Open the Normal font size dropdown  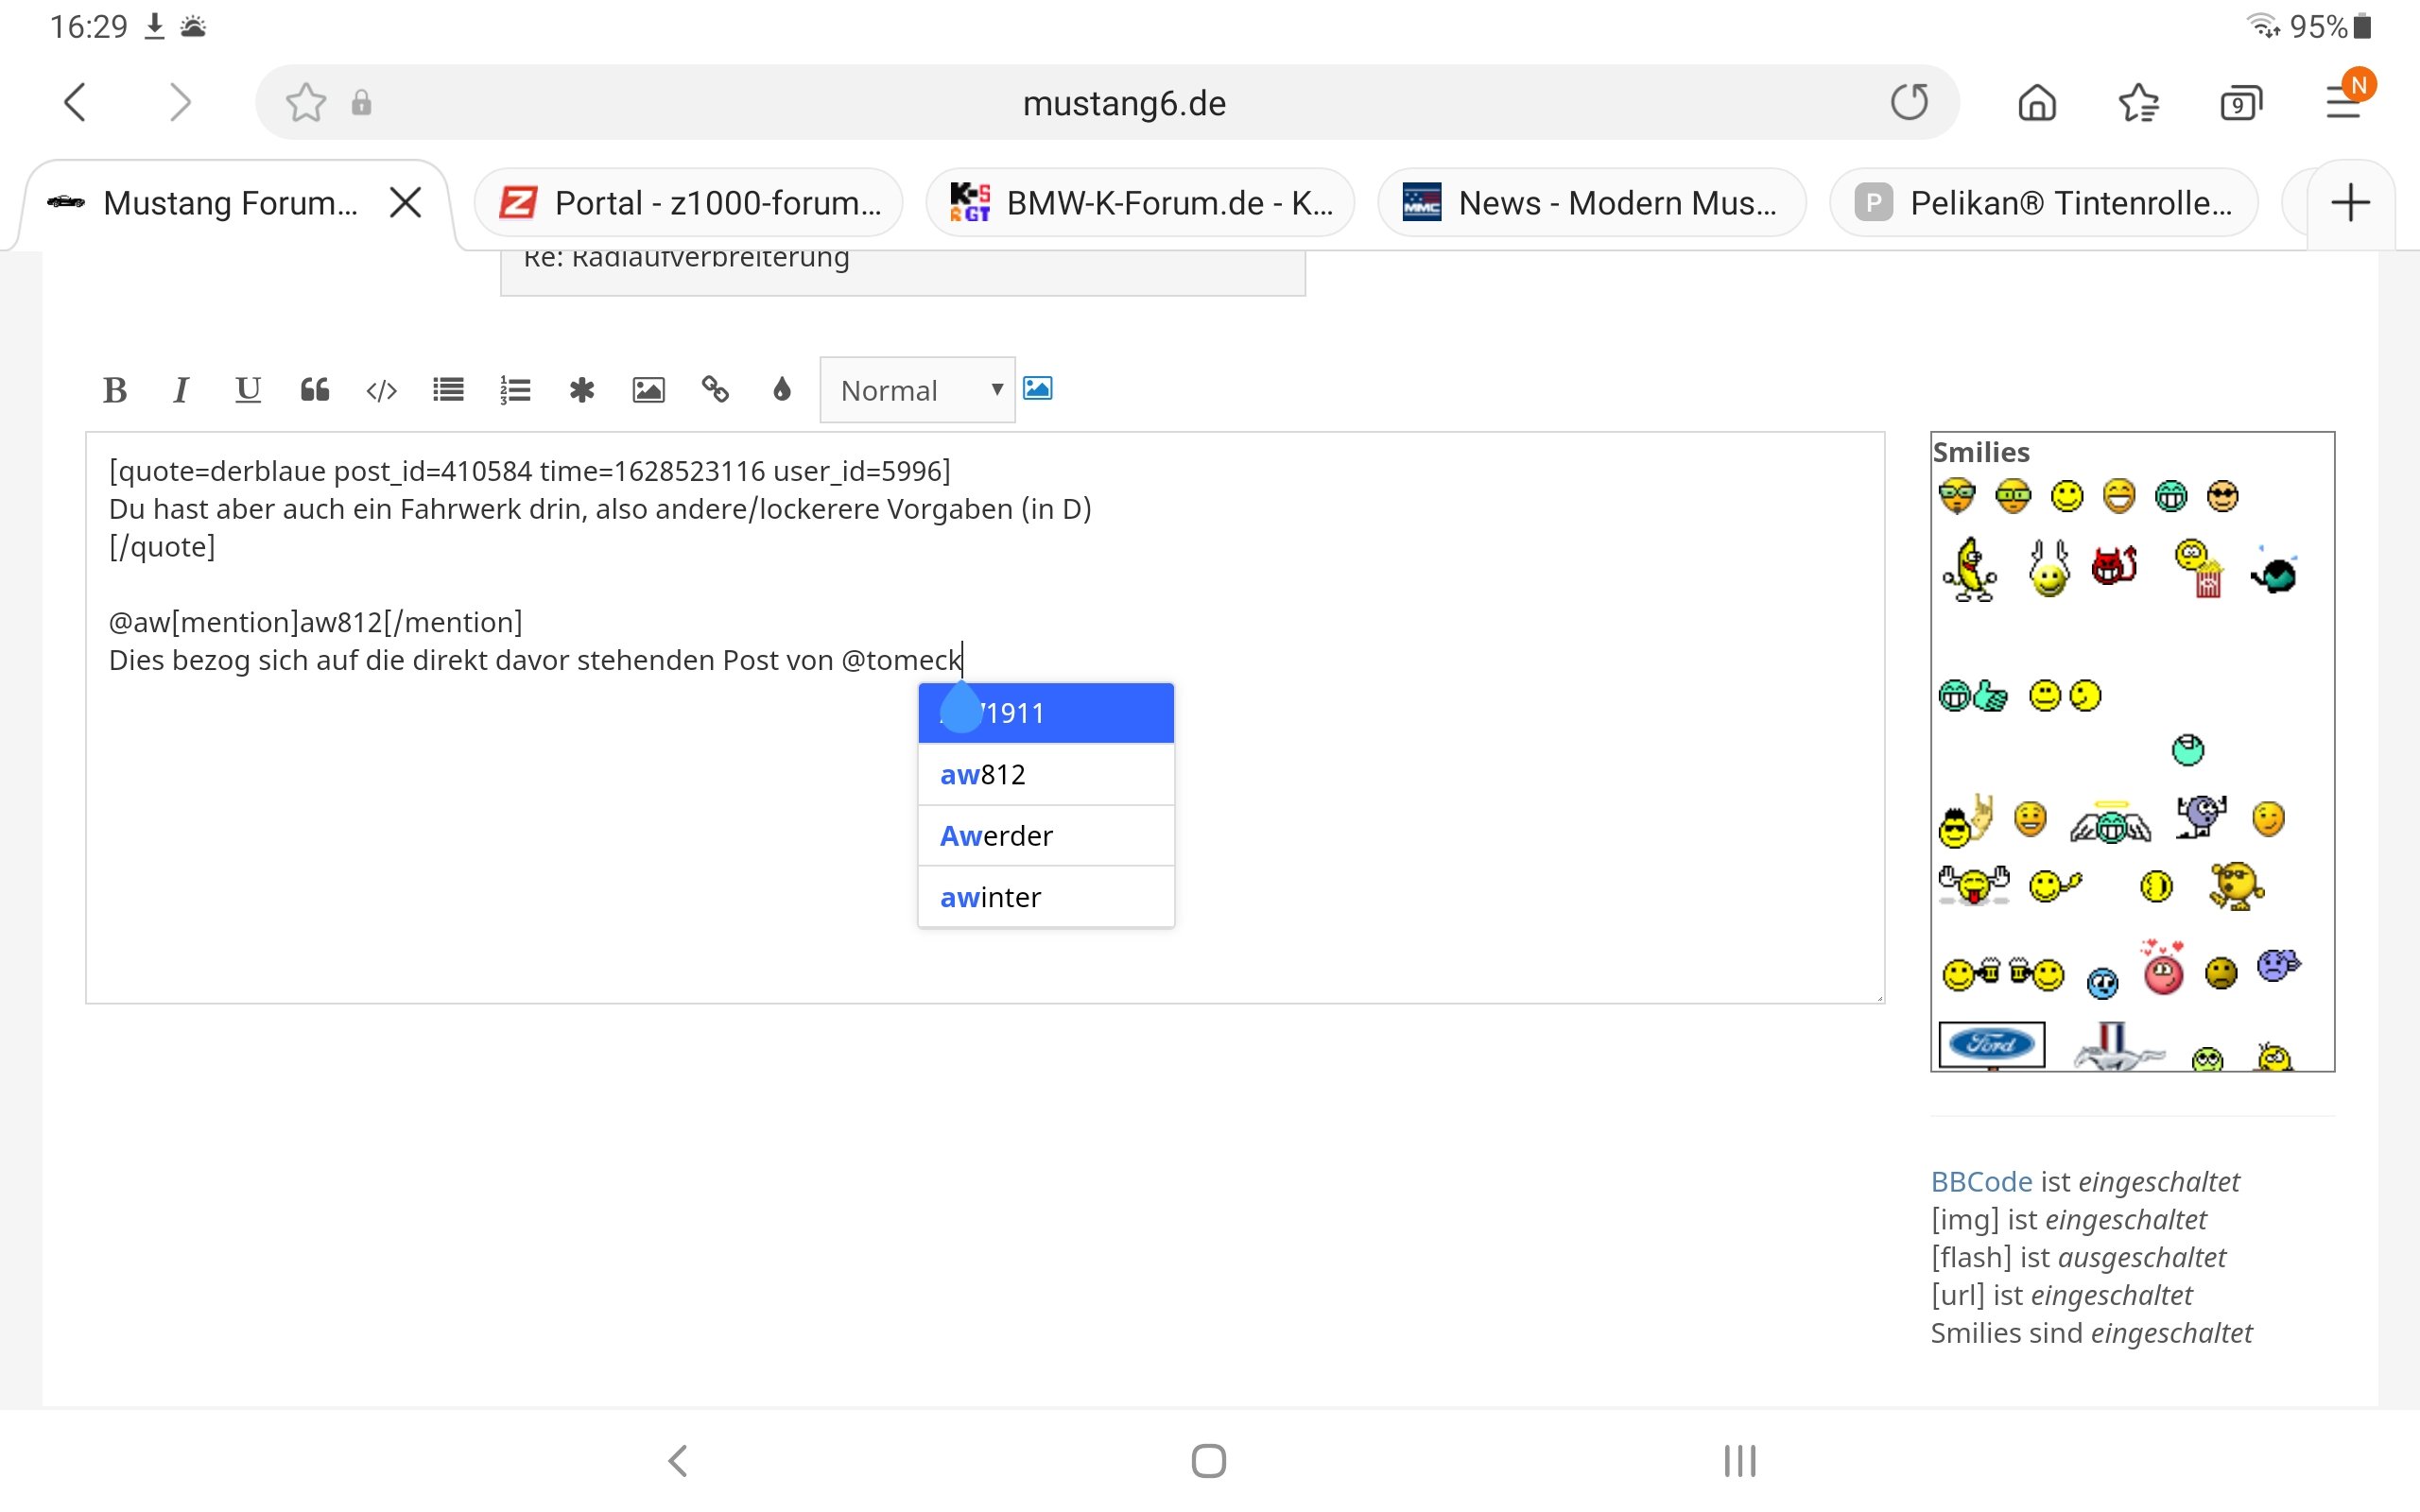click(x=917, y=390)
